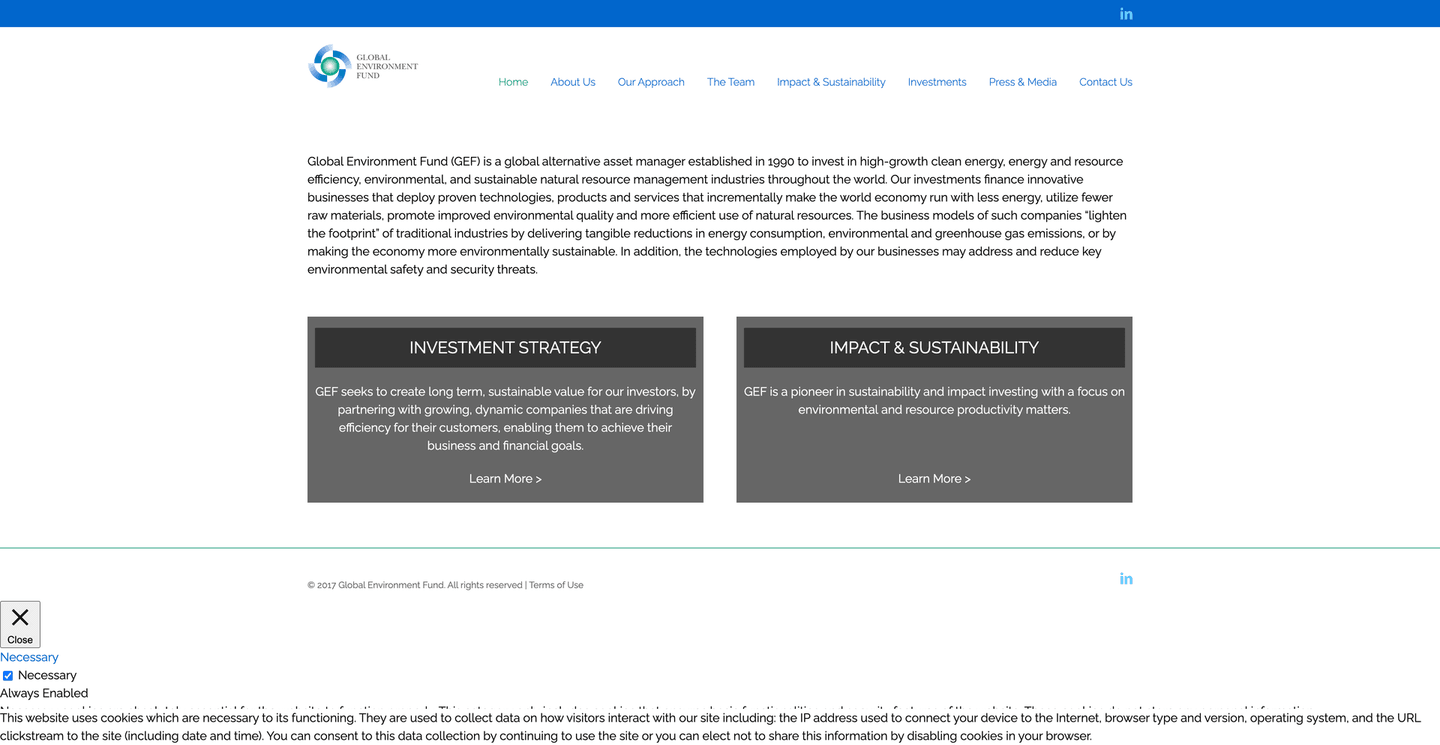Click the X icon in the Close button
Image resolution: width=1440 pixels, height=745 pixels.
coord(20,618)
